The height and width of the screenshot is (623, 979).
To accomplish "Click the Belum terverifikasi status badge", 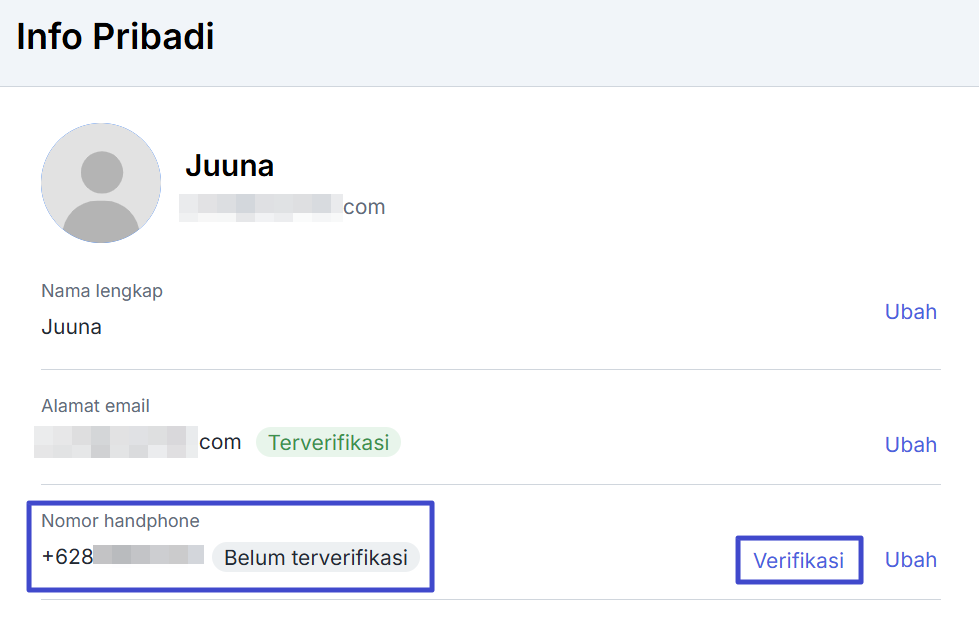I will (x=315, y=558).
